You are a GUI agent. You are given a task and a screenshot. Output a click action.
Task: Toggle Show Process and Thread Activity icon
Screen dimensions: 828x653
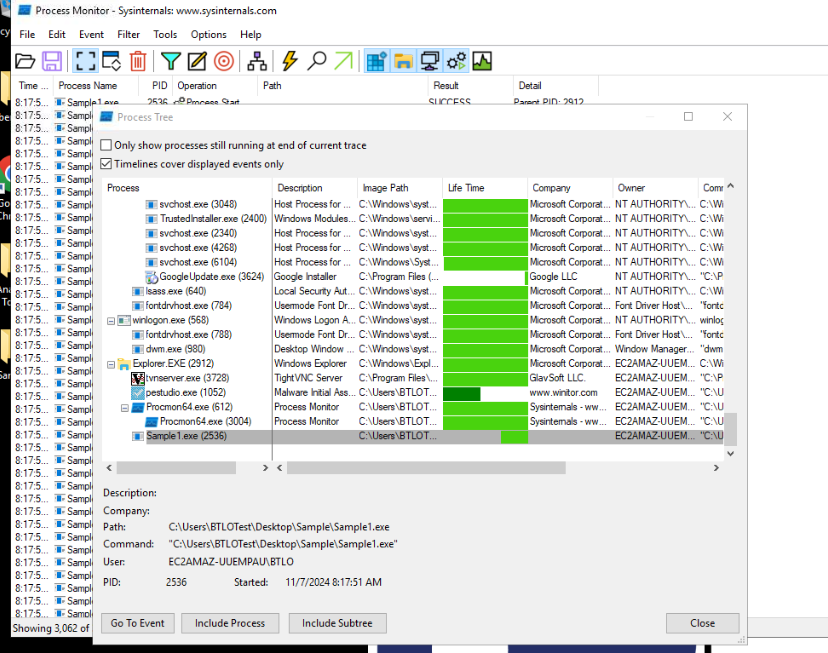(456, 61)
